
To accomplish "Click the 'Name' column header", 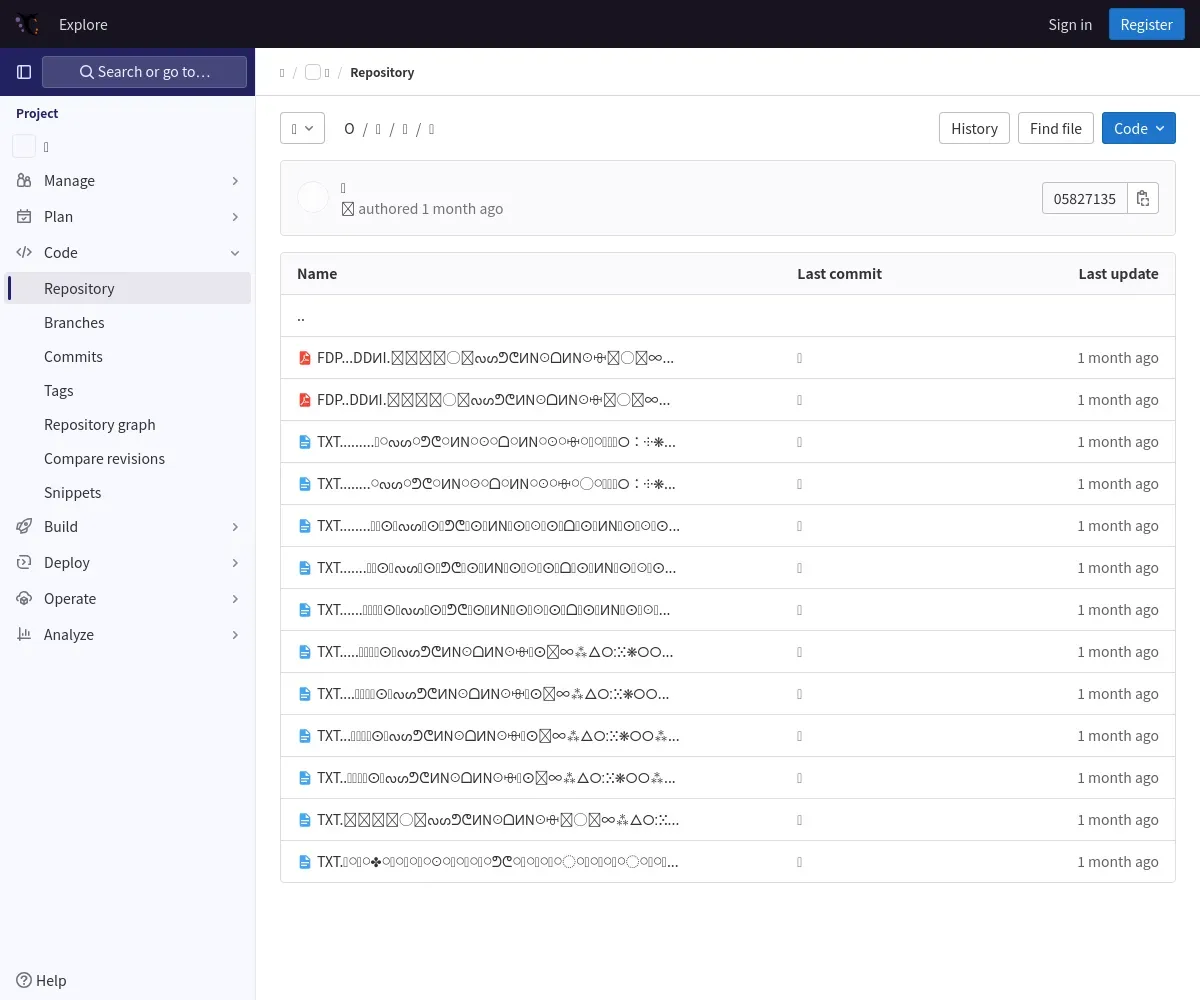I will [x=317, y=273].
